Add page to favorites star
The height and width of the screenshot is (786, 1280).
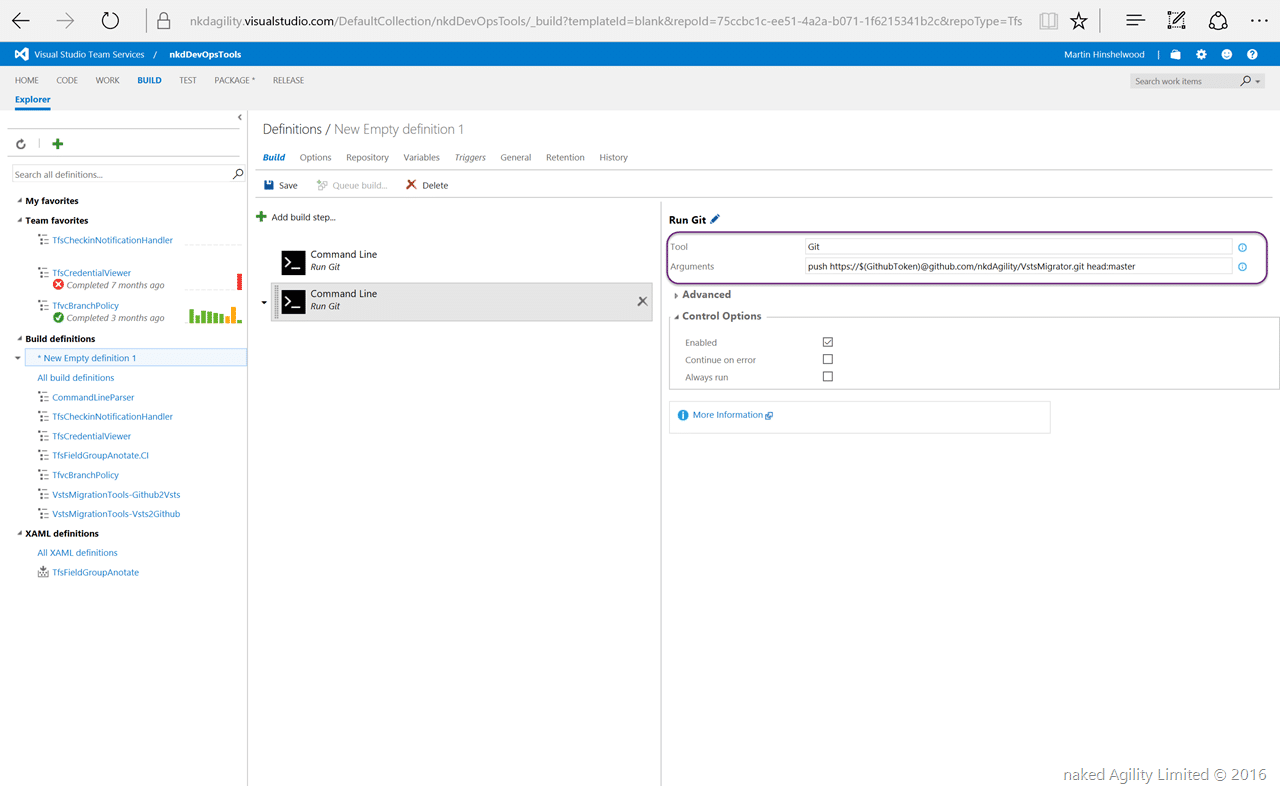click(1079, 20)
